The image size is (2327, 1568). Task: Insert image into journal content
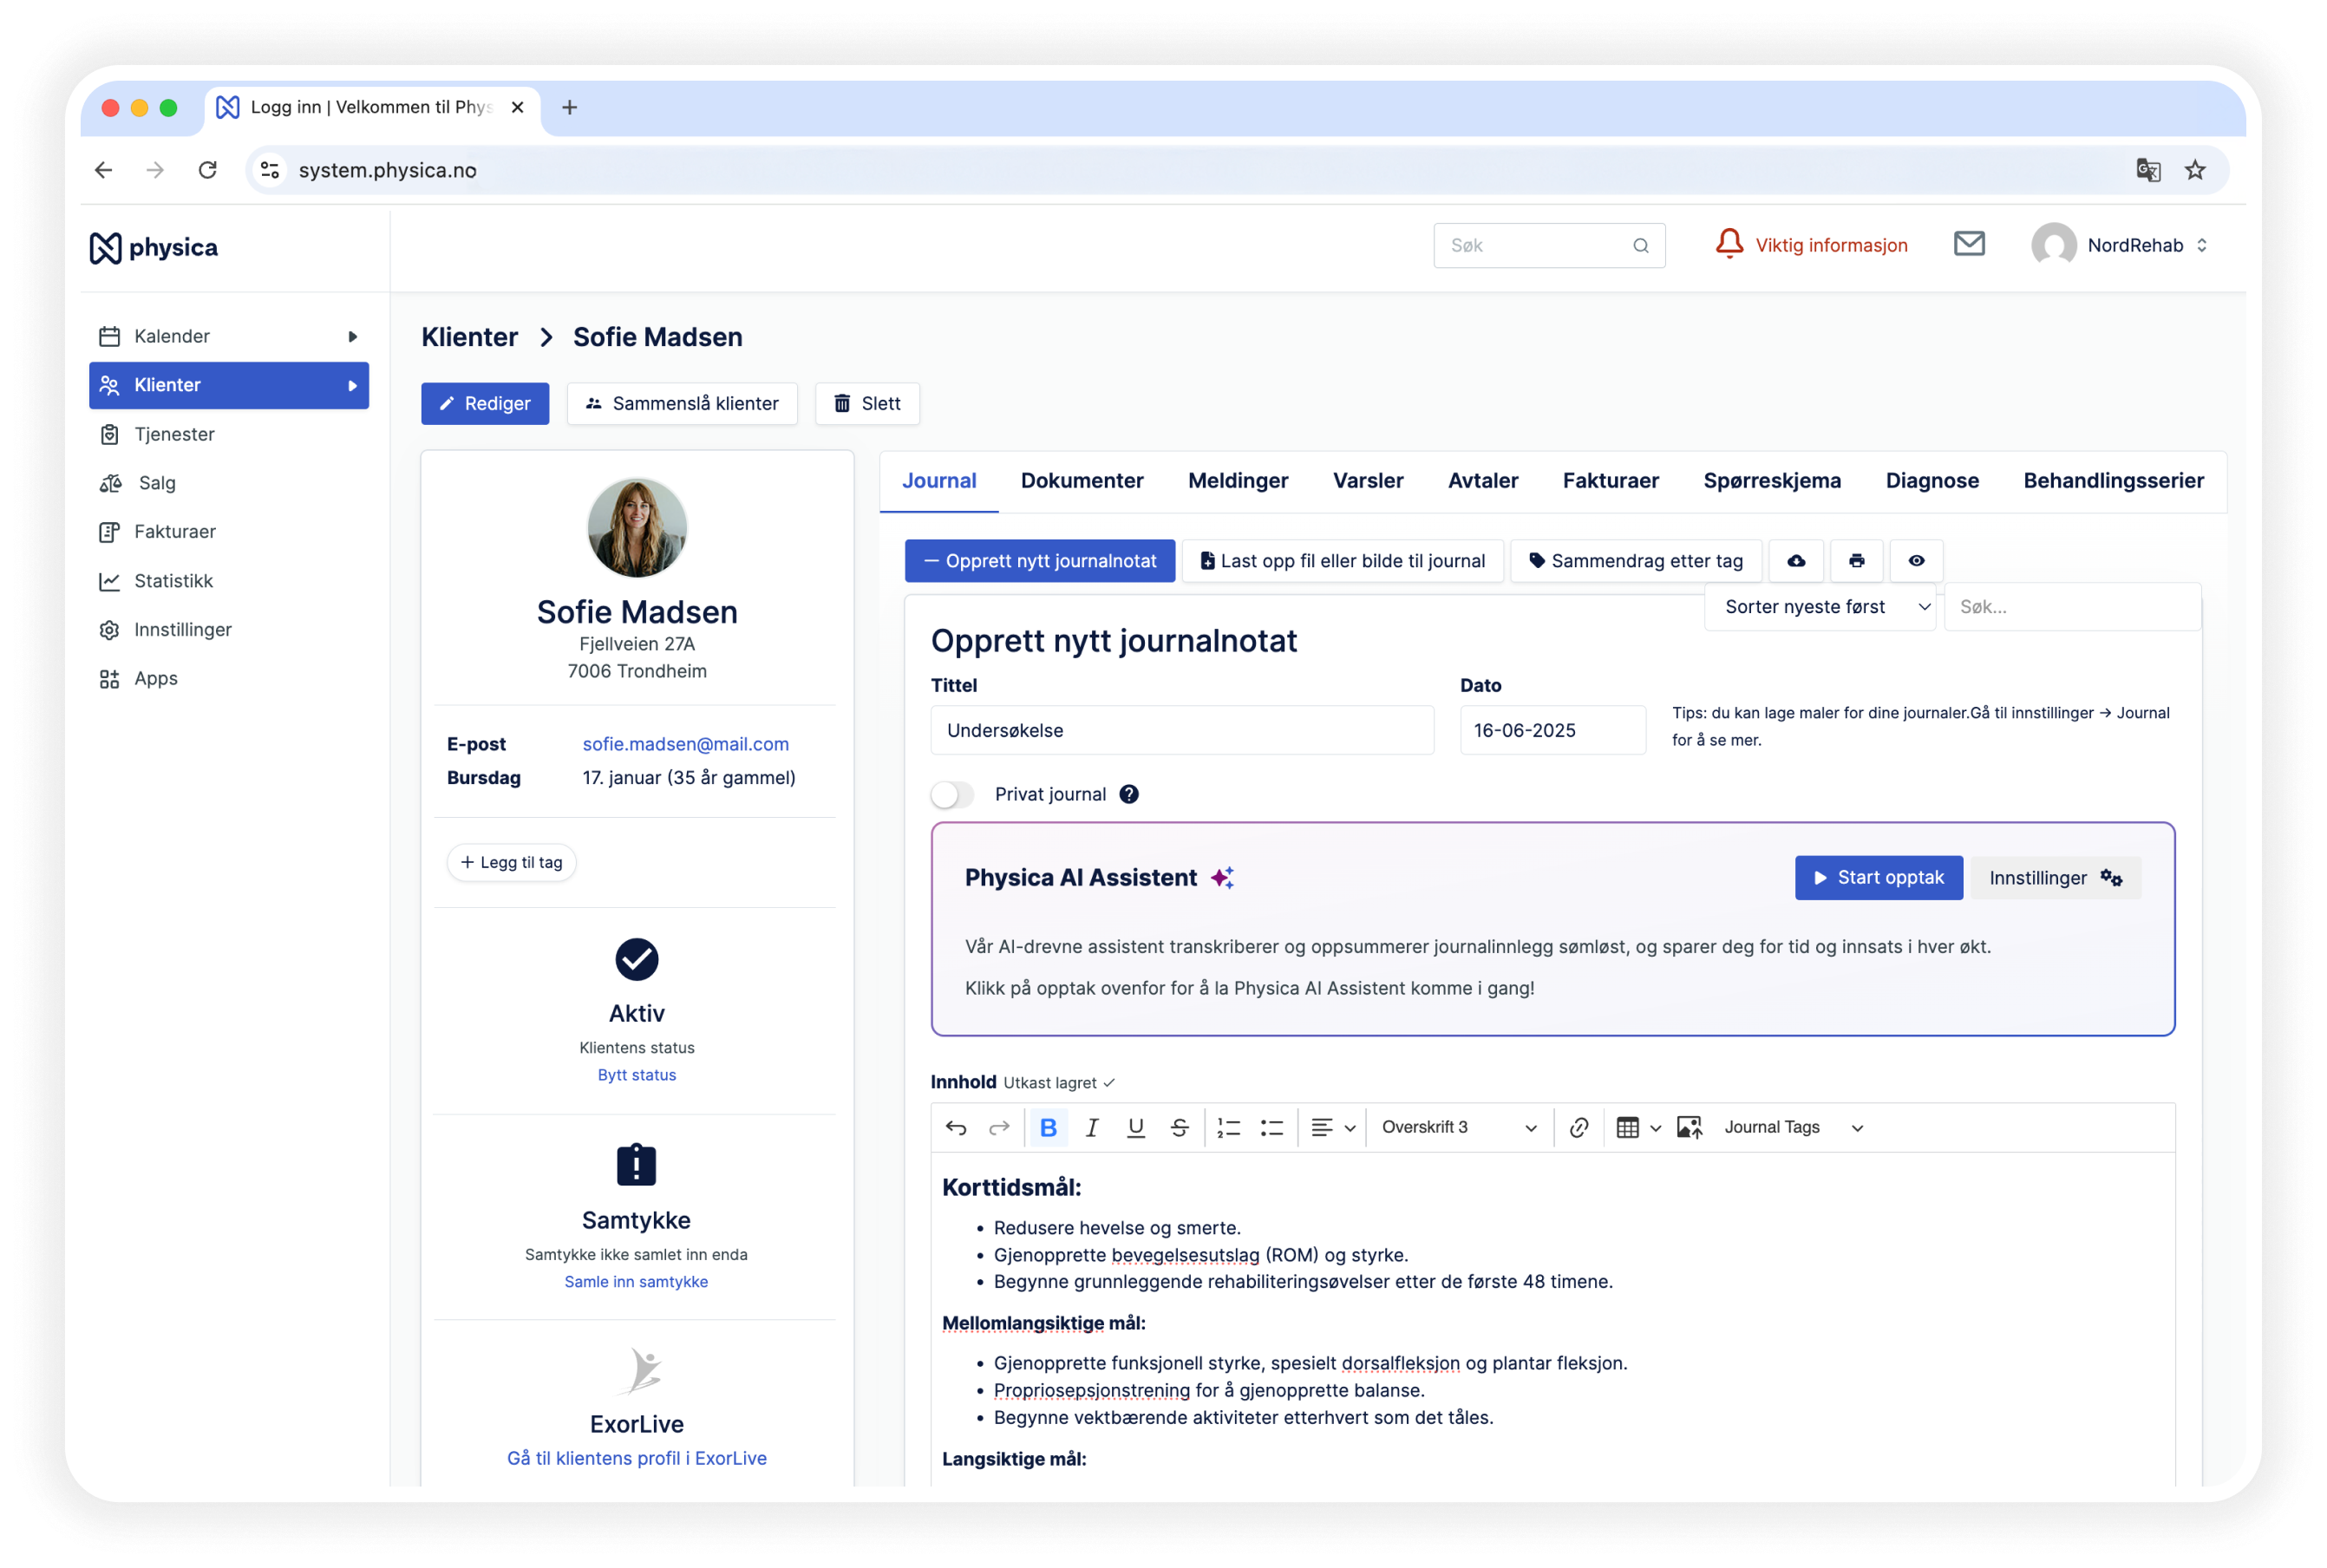[1690, 1128]
